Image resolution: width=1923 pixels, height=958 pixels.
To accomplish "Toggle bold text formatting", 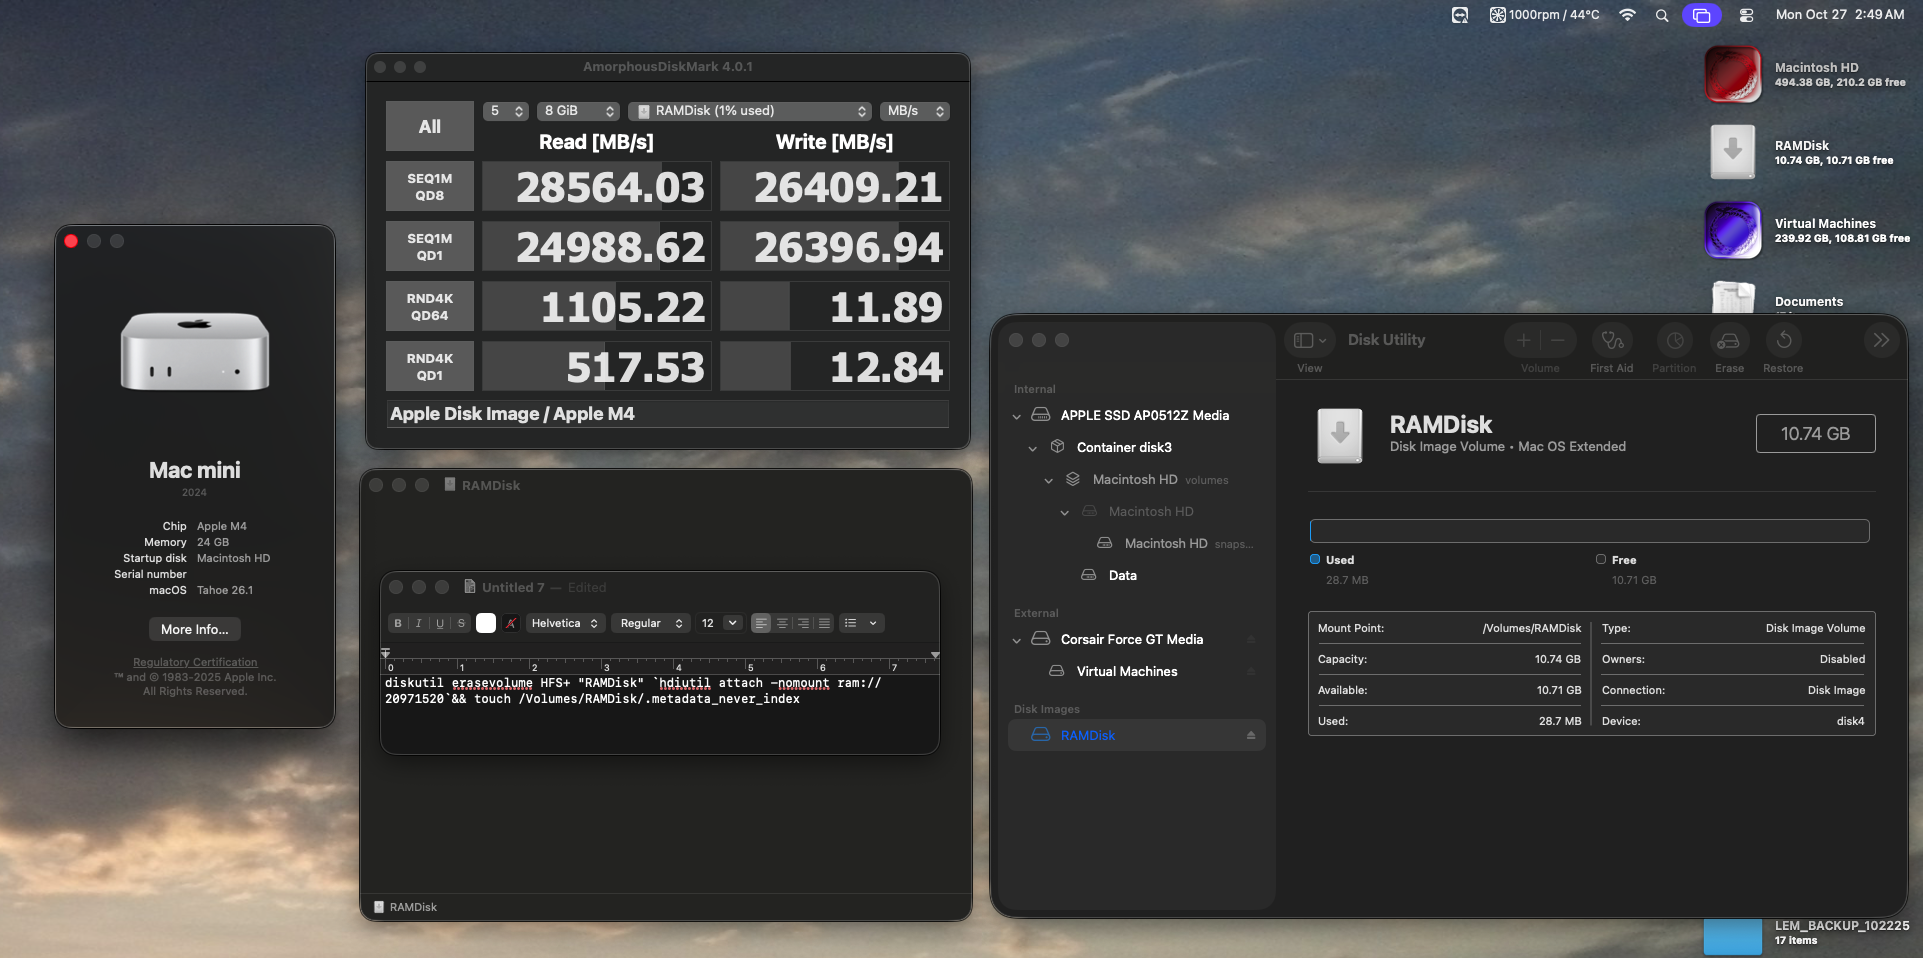I will pyautogui.click(x=398, y=623).
